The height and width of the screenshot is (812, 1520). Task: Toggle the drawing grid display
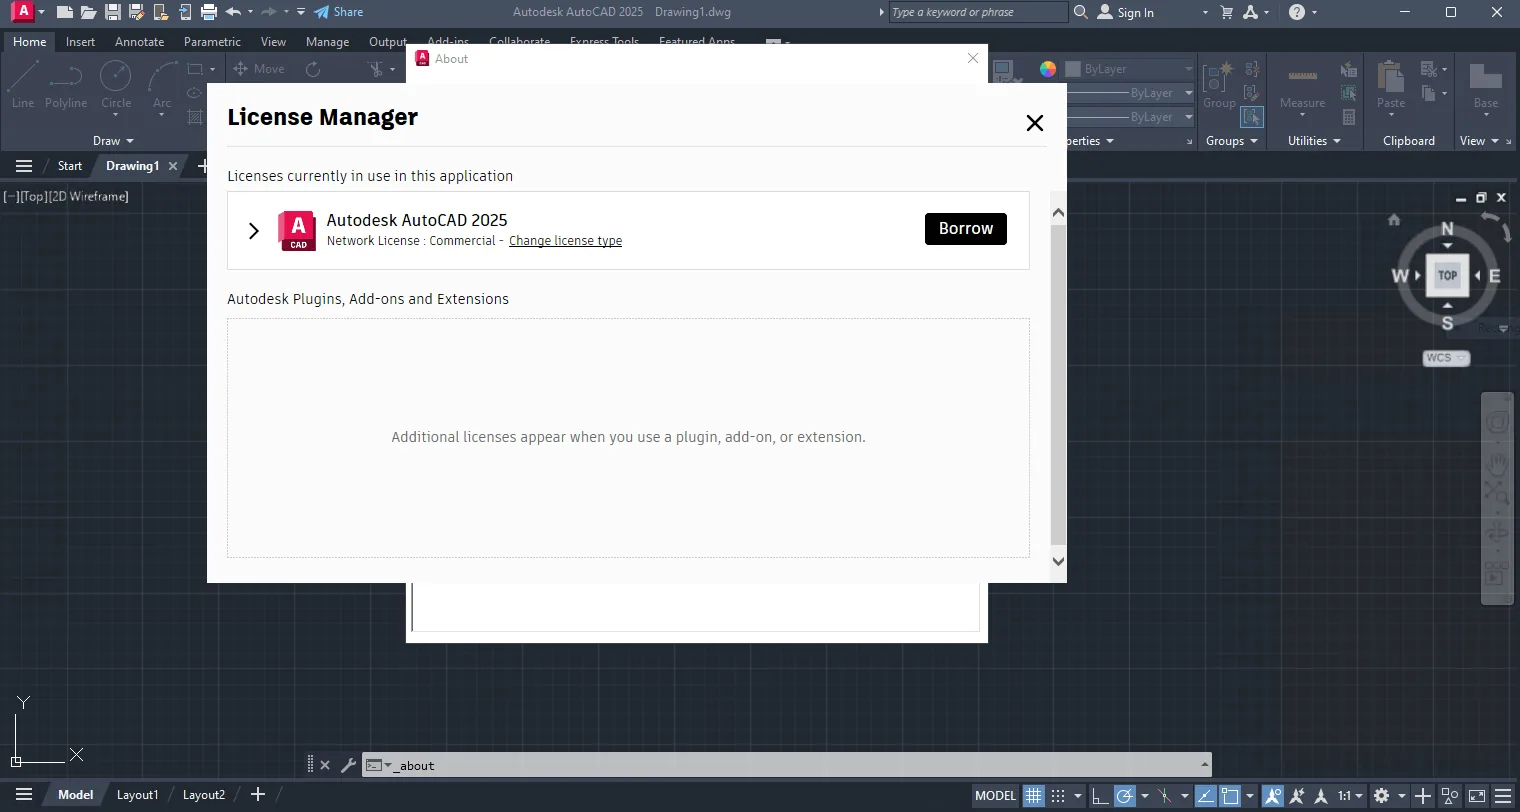1034,796
